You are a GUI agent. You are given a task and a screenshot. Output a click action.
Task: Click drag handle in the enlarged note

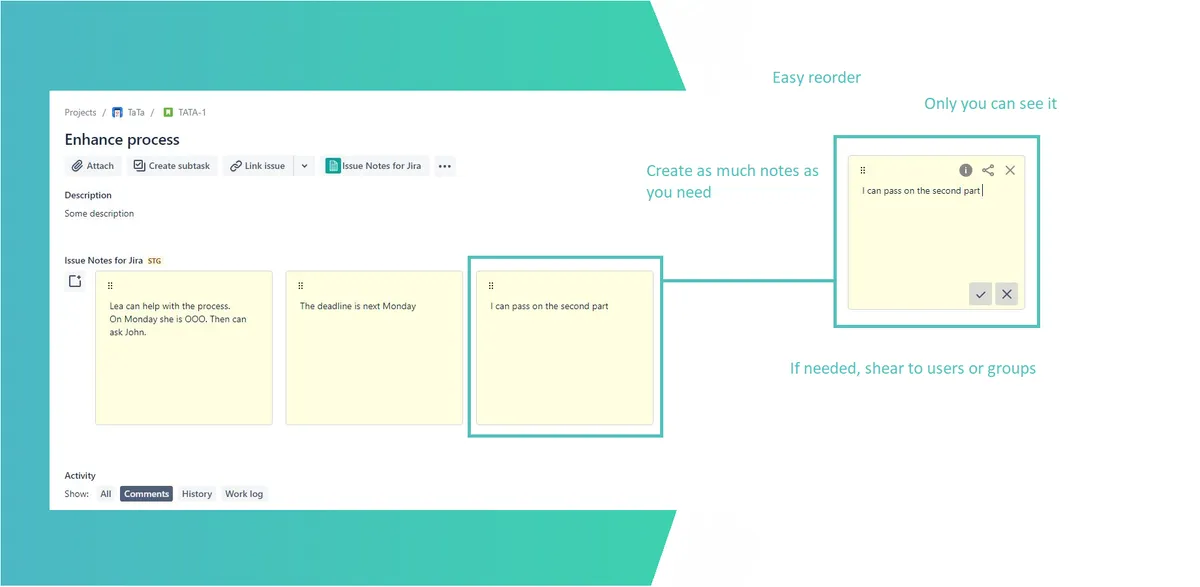pos(863,171)
